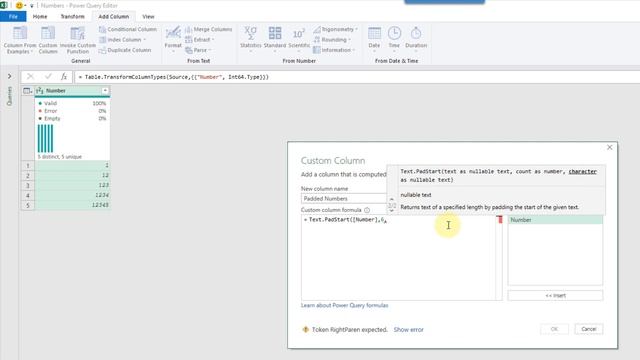This screenshot has width=640, height=360.
Task: Click the Cancel button
Action: pos(589,329)
